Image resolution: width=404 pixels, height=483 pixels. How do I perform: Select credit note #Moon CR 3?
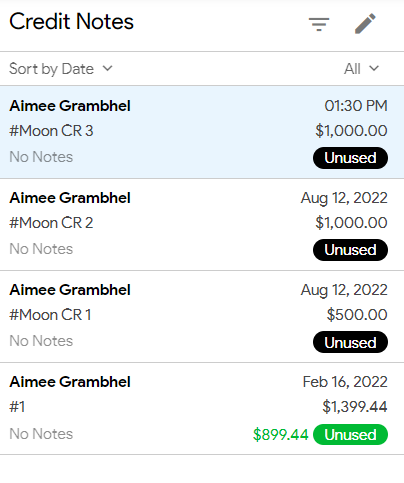[202, 132]
